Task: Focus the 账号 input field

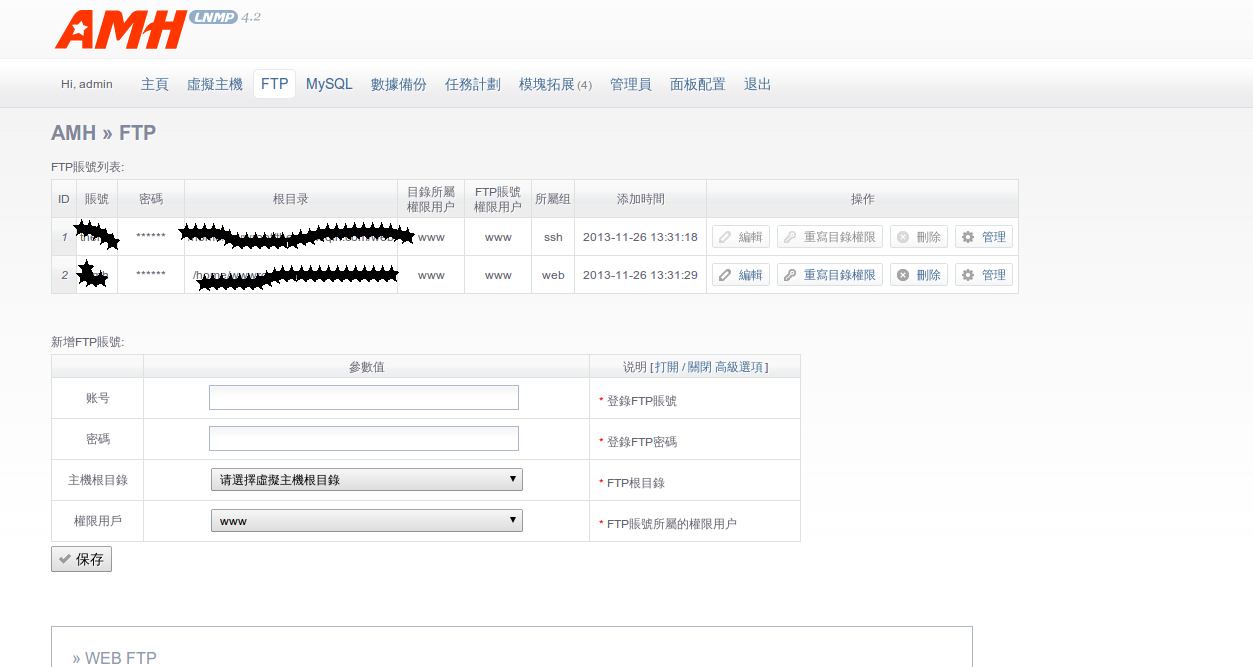Action: (x=364, y=398)
